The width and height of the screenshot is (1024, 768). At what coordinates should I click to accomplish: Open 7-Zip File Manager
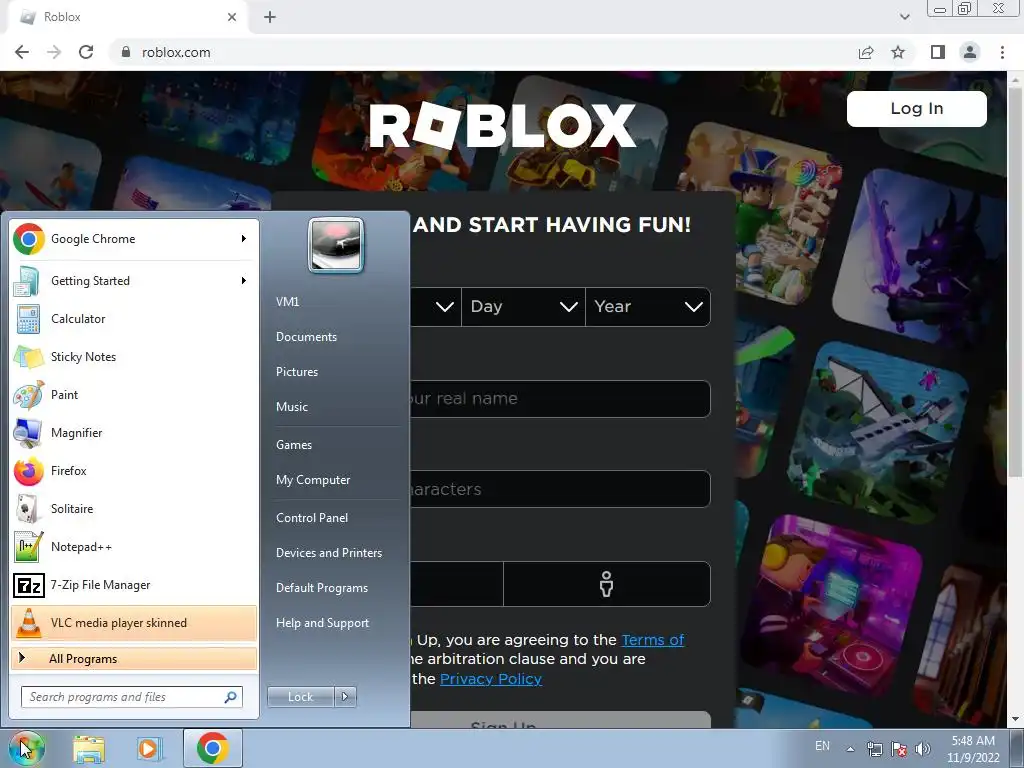(134, 584)
